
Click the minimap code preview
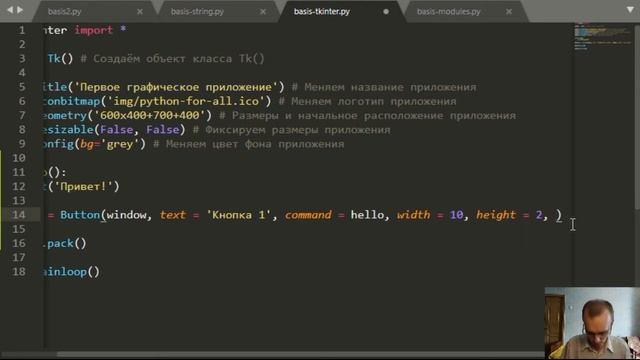(x=602, y=37)
